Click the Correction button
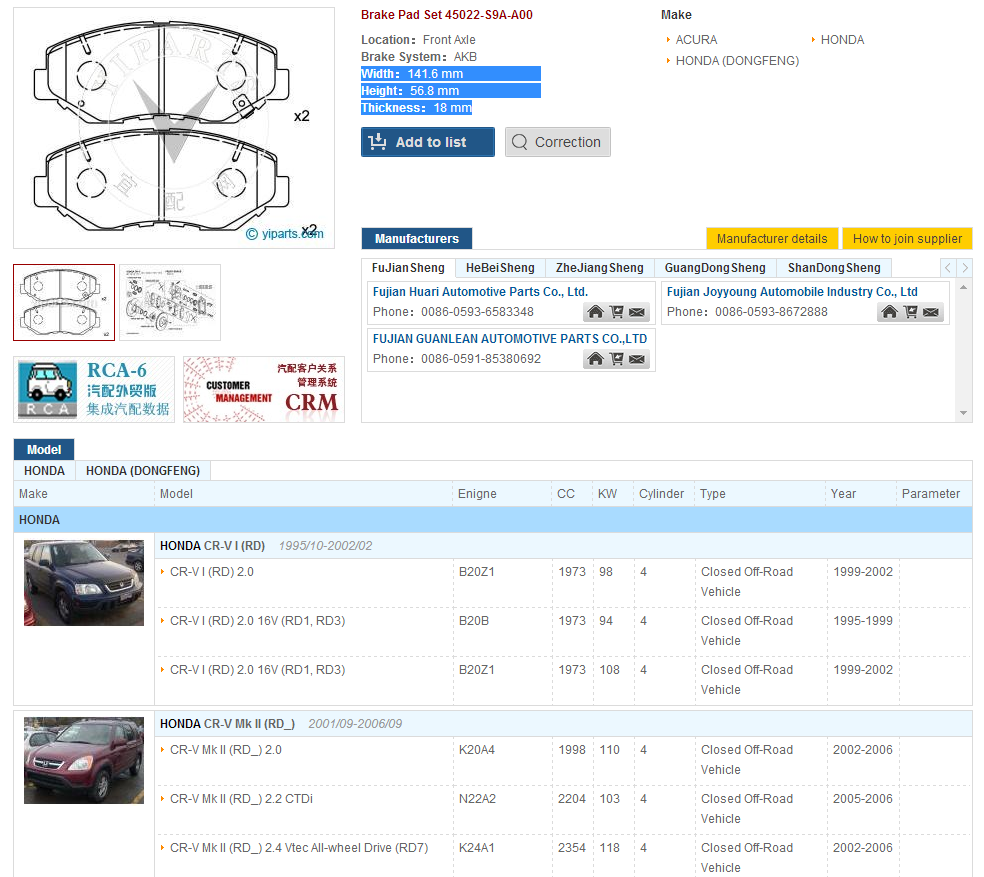This screenshot has width=984, height=877. coord(557,142)
